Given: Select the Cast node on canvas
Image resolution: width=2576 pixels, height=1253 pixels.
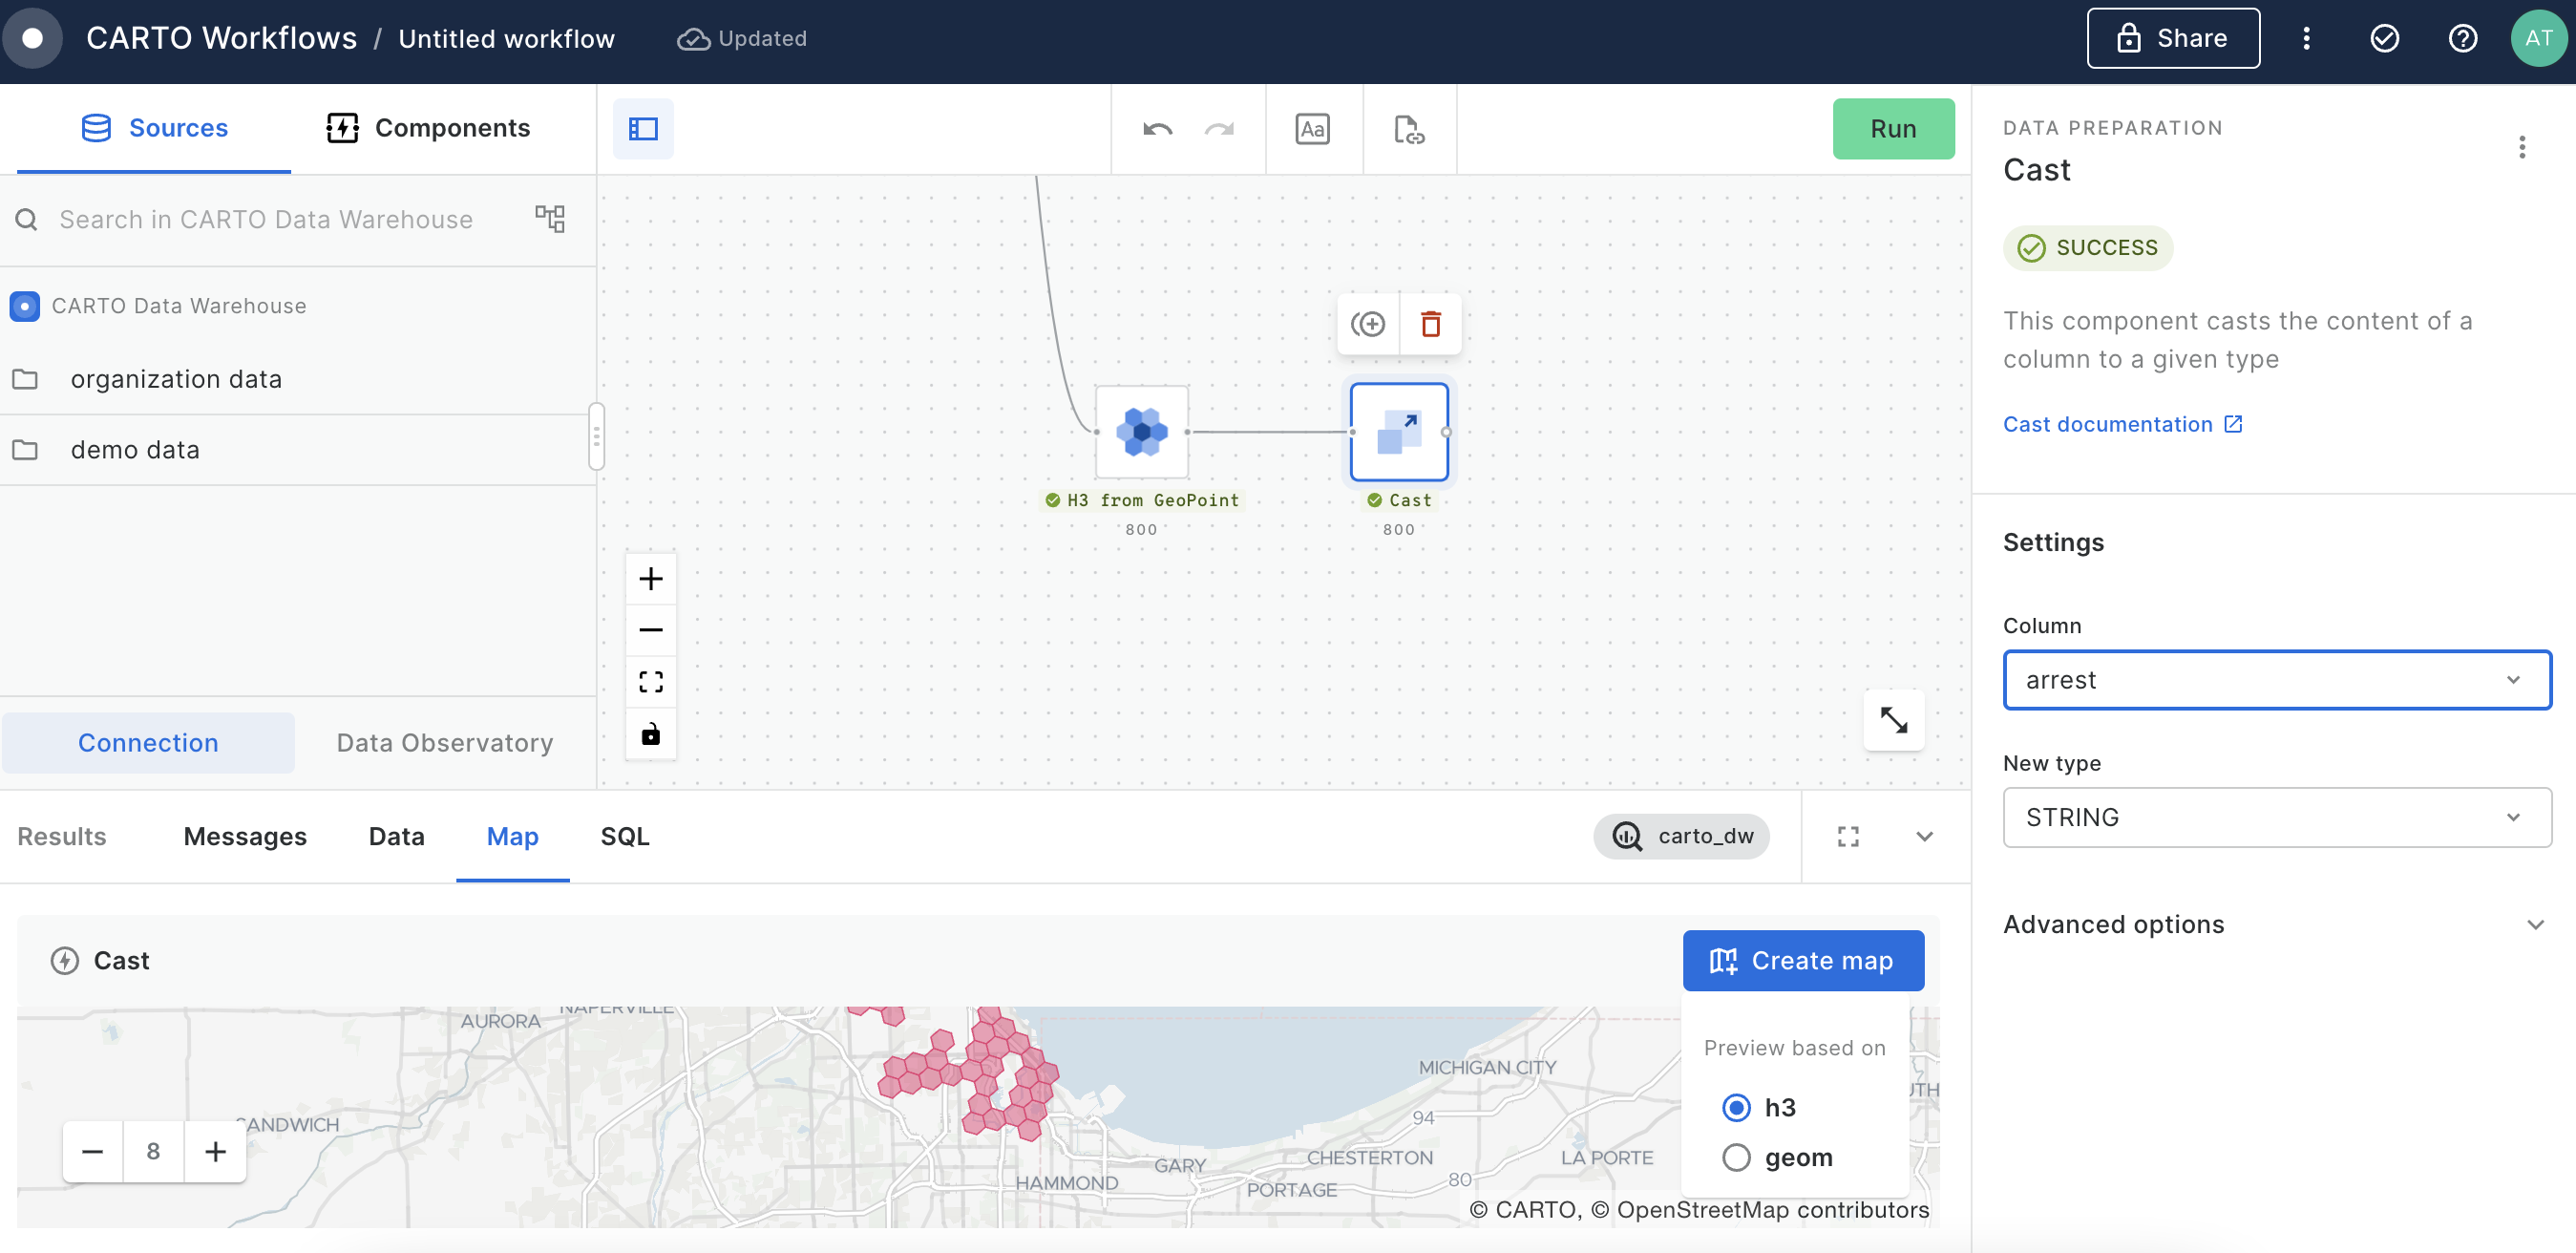Looking at the screenshot, I should pos(1398,432).
